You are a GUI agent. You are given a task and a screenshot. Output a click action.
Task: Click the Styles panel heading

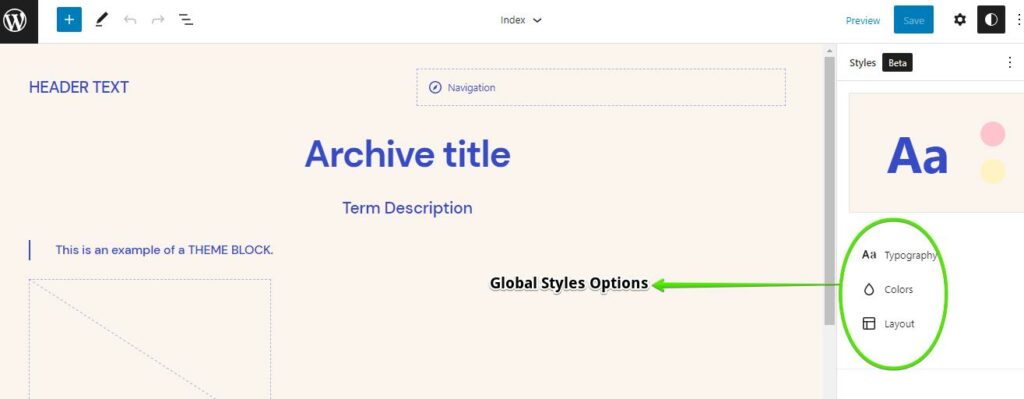[x=862, y=63]
